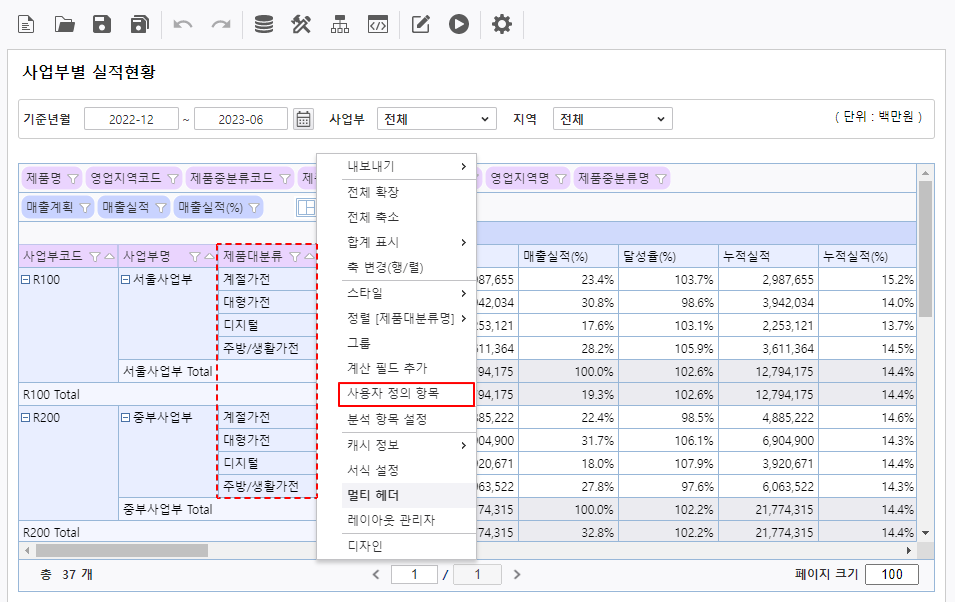The image size is (955, 602).
Task: Go to the next page arrow
Action: [517, 575]
